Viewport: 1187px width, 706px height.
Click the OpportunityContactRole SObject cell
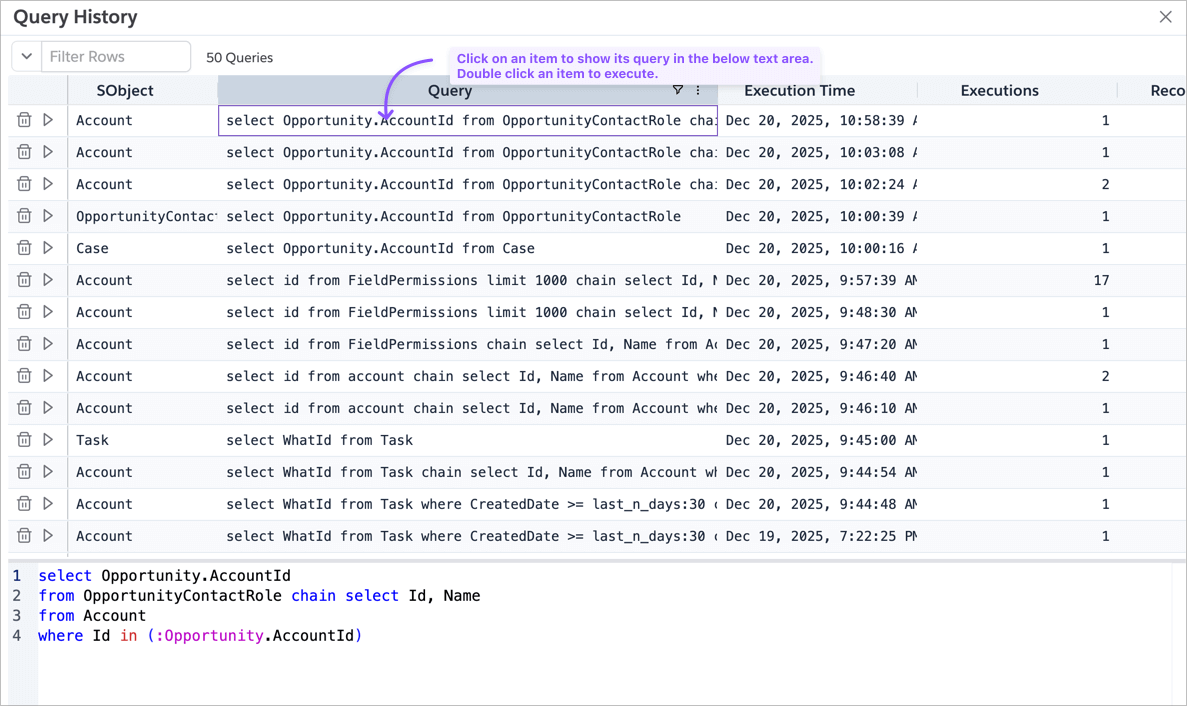146,216
